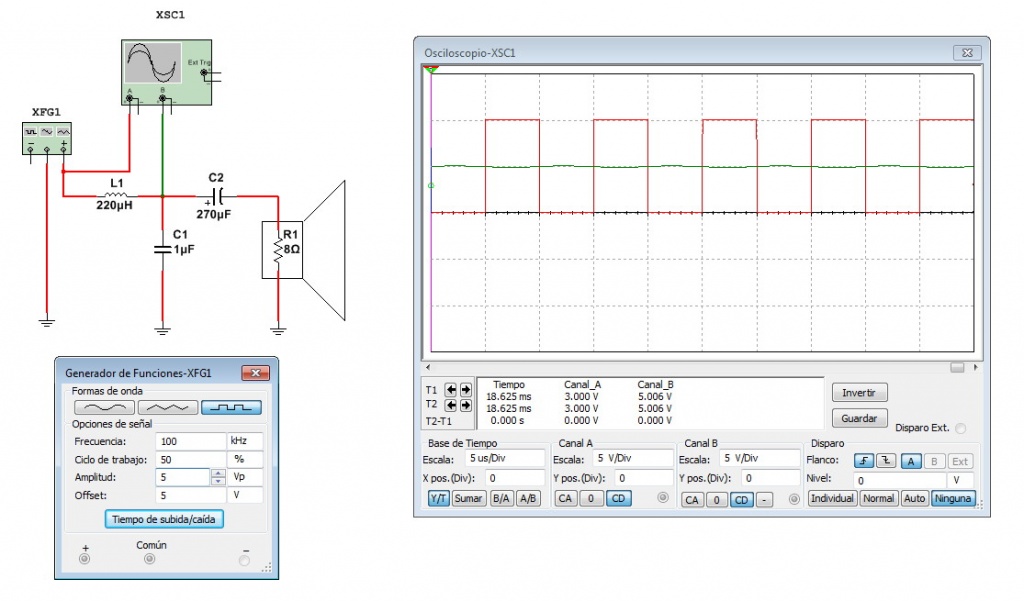Open the Vp amplitude unit selector

pyautogui.click(x=245, y=477)
